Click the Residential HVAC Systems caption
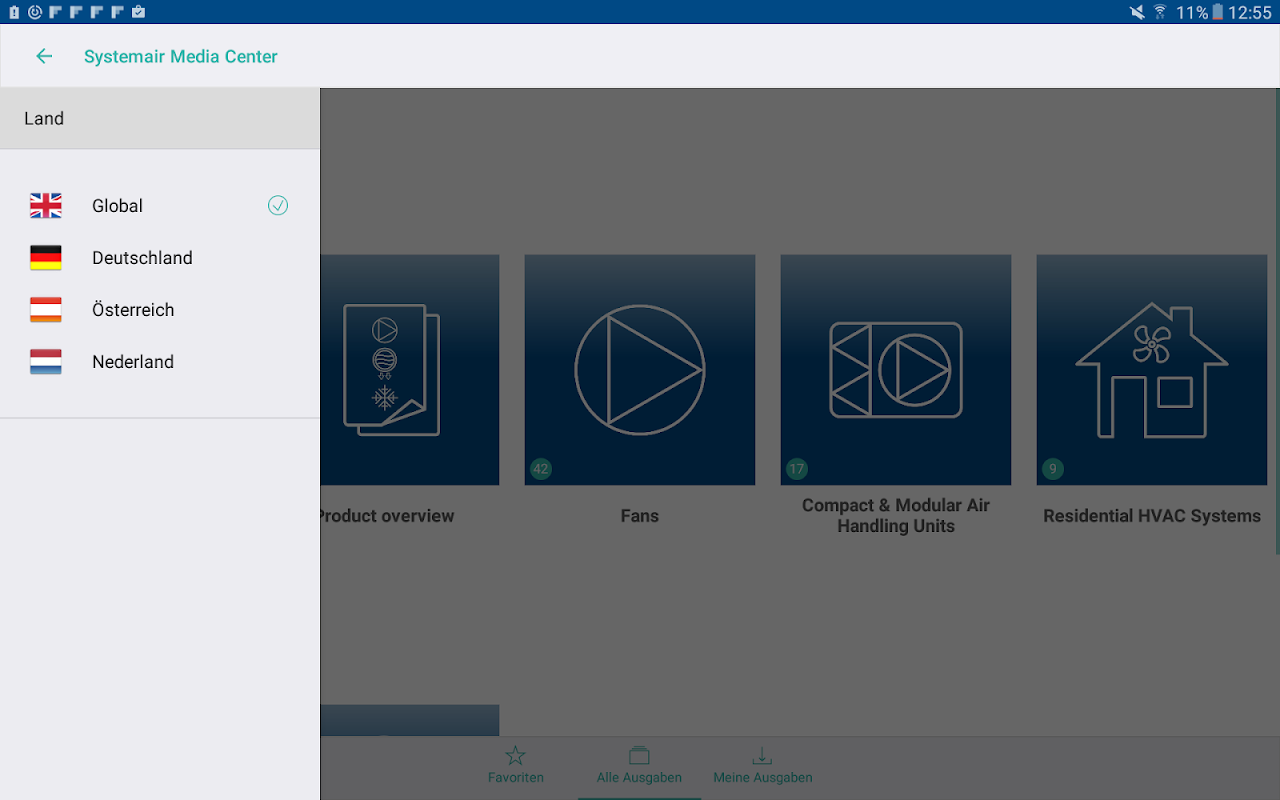 (x=1152, y=516)
